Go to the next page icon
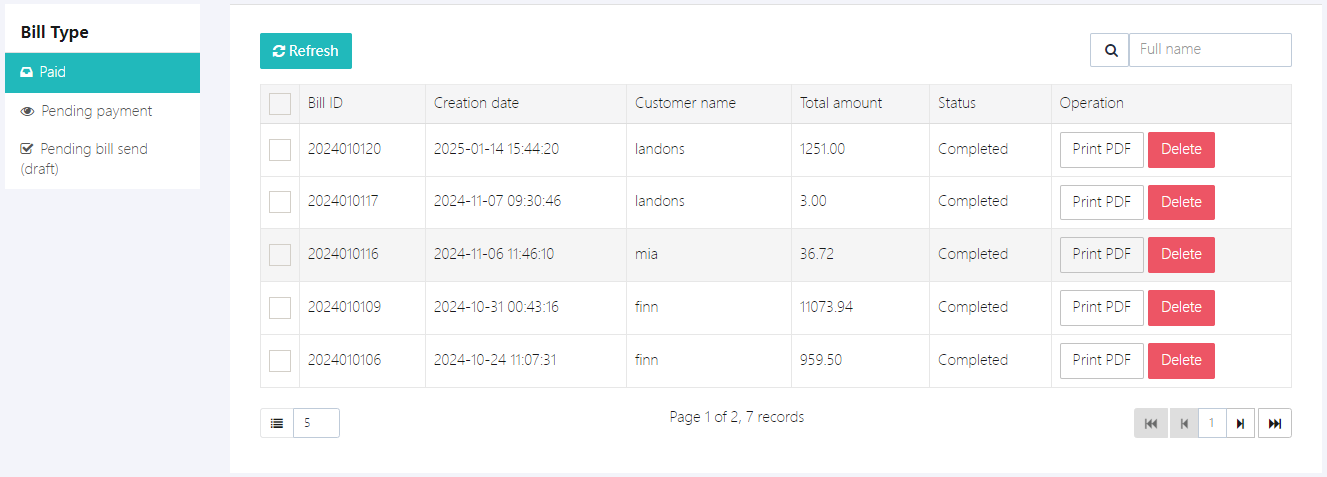The width and height of the screenshot is (1327, 477). (1240, 423)
